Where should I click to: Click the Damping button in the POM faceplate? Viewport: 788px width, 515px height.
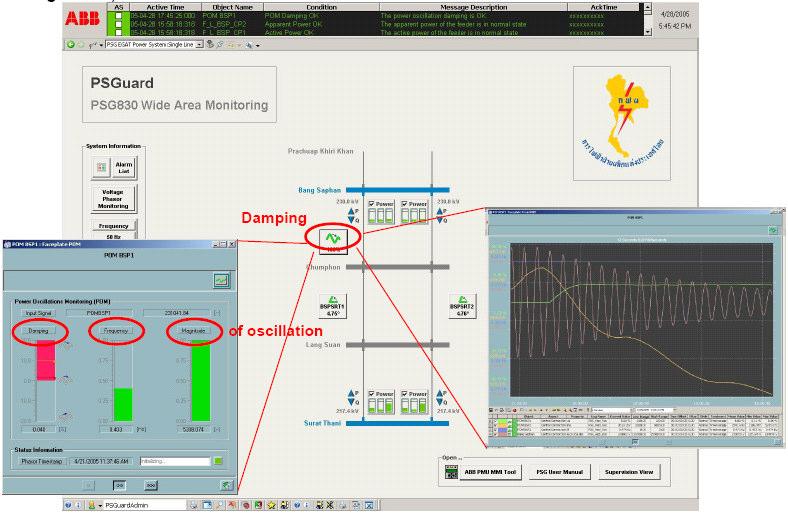point(39,331)
